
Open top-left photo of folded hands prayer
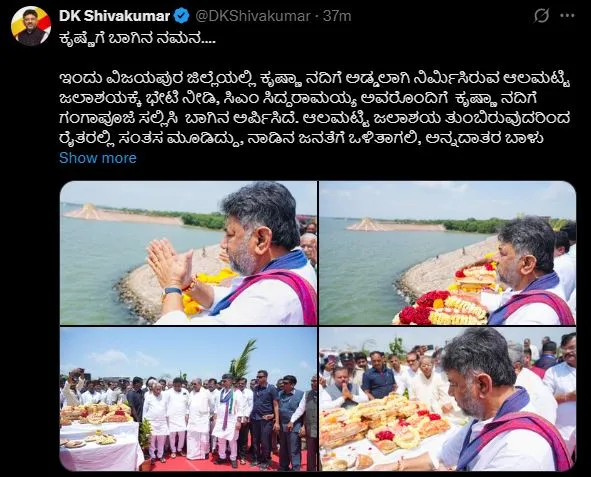pos(188,253)
